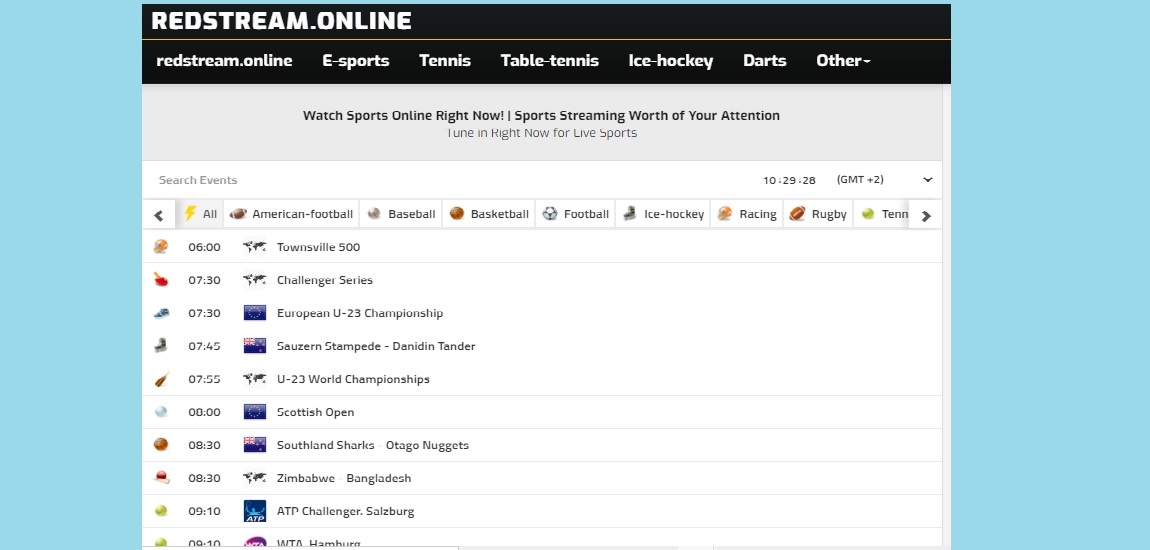Click EU flag beside Scottish Open
1150x550 pixels.
pyautogui.click(x=254, y=412)
